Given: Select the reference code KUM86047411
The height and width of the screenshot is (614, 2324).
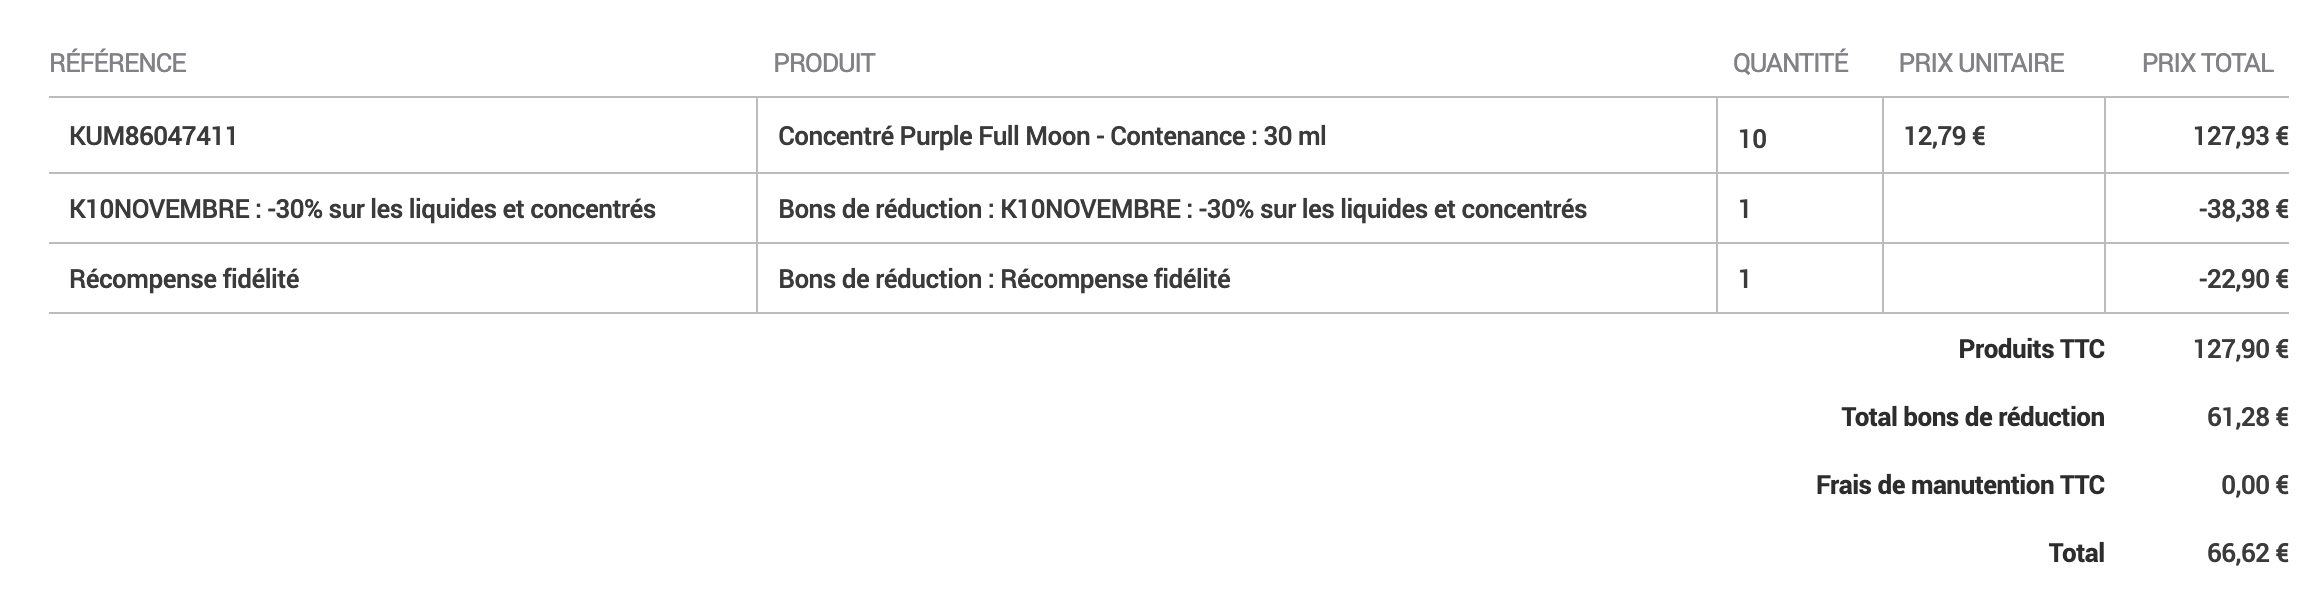Looking at the screenshot, I should pos(153,136).
